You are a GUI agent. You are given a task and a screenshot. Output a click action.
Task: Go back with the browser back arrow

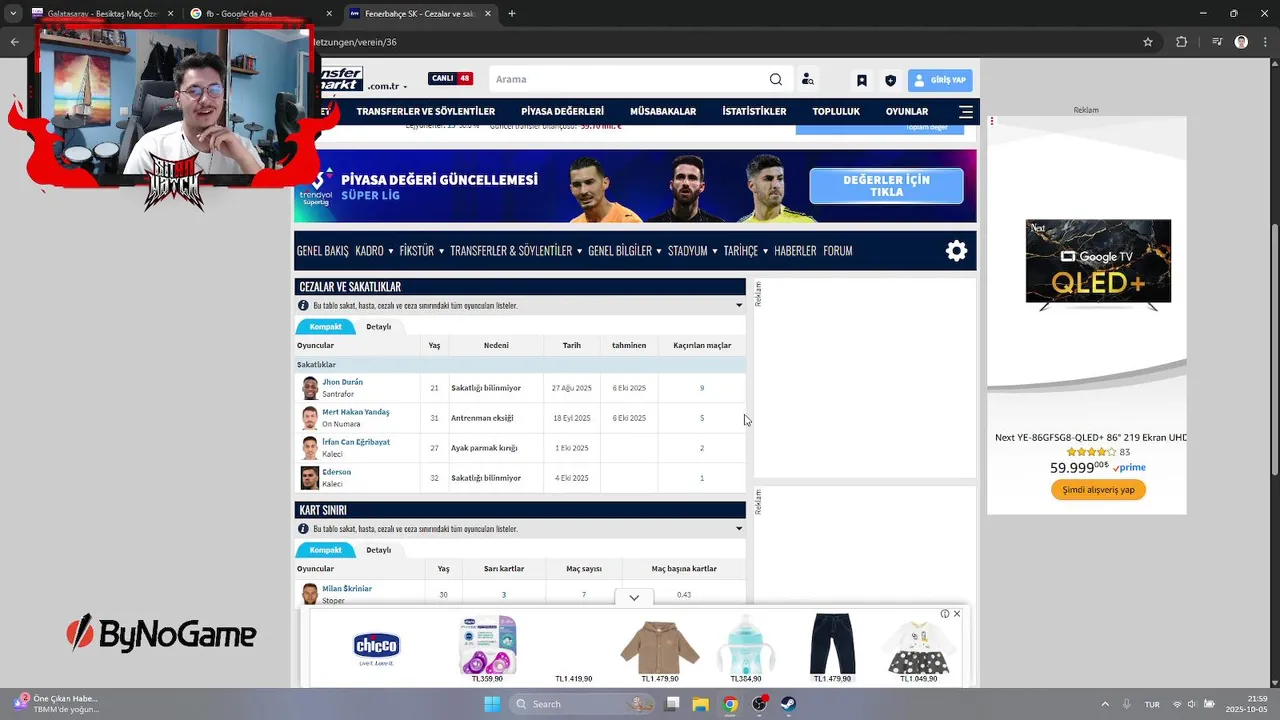[14, 42]
